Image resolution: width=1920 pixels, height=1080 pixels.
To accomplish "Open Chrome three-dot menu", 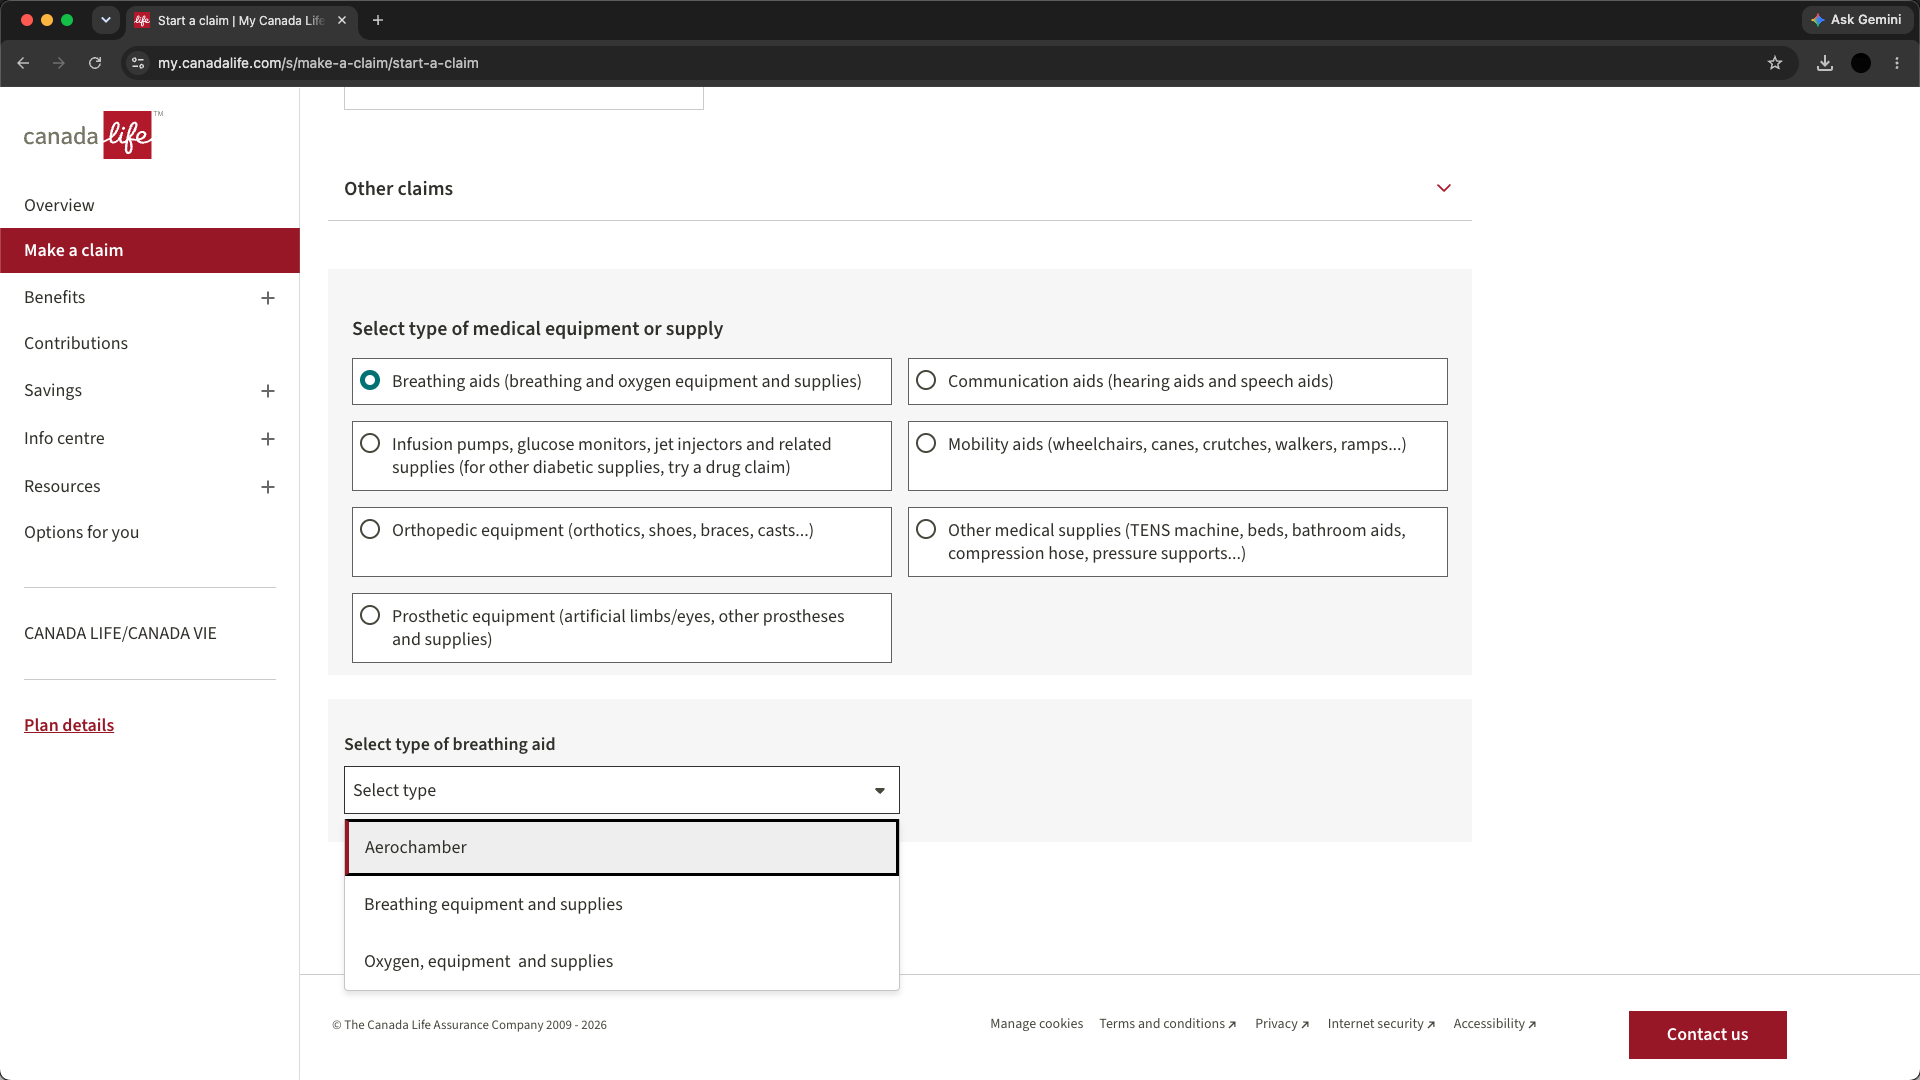I will pyautogui.click(x=1897, y=63).
